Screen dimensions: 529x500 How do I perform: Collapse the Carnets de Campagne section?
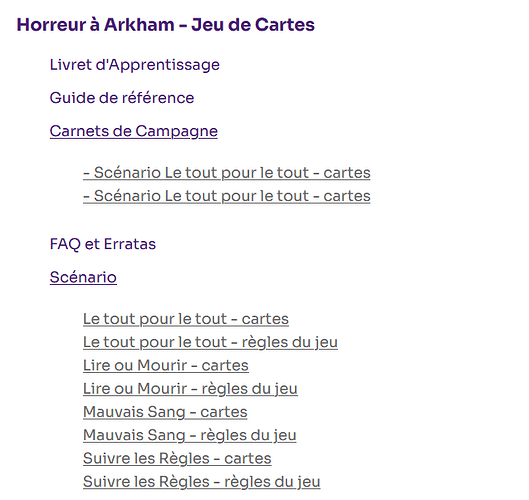(134, 131)
